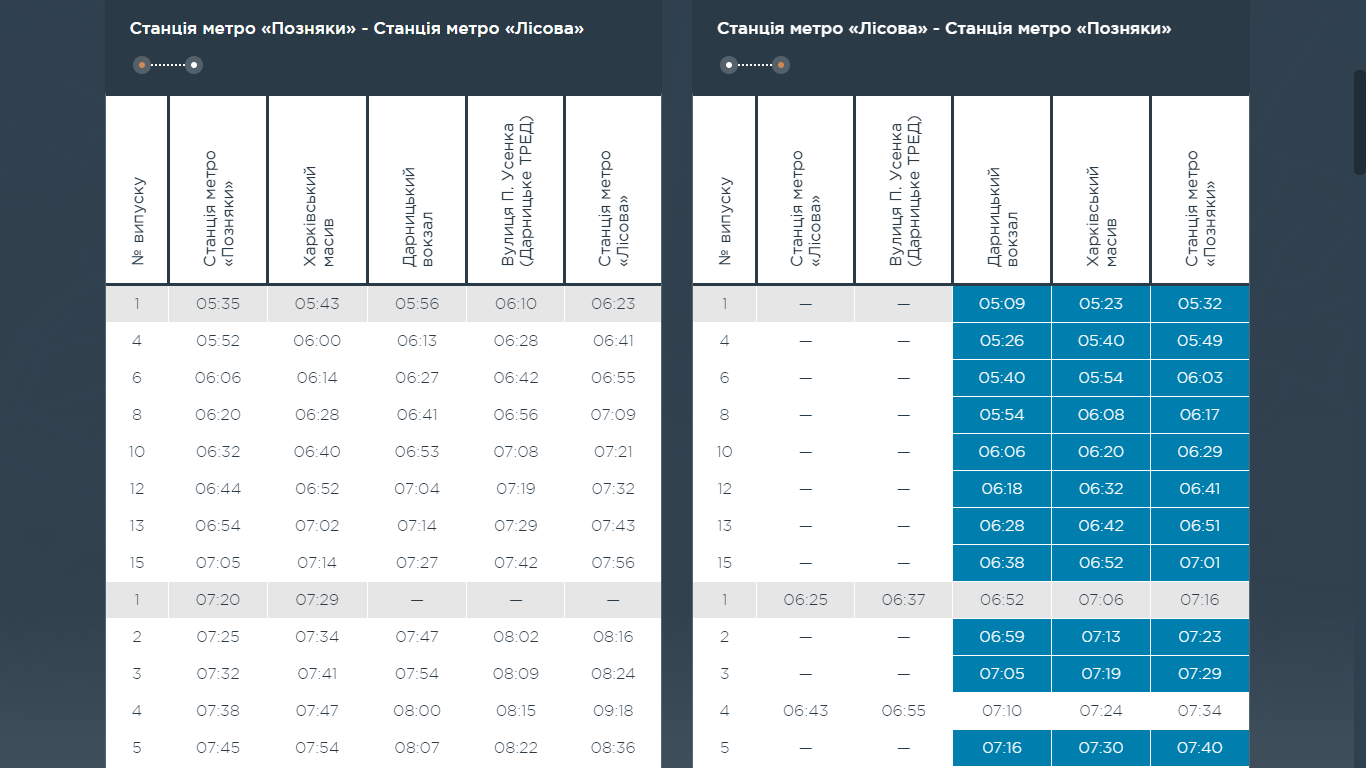The height and width of the screenshot is (768, 1366).
Task: Click the 07:09 time cell
Action: pos(613,415)
